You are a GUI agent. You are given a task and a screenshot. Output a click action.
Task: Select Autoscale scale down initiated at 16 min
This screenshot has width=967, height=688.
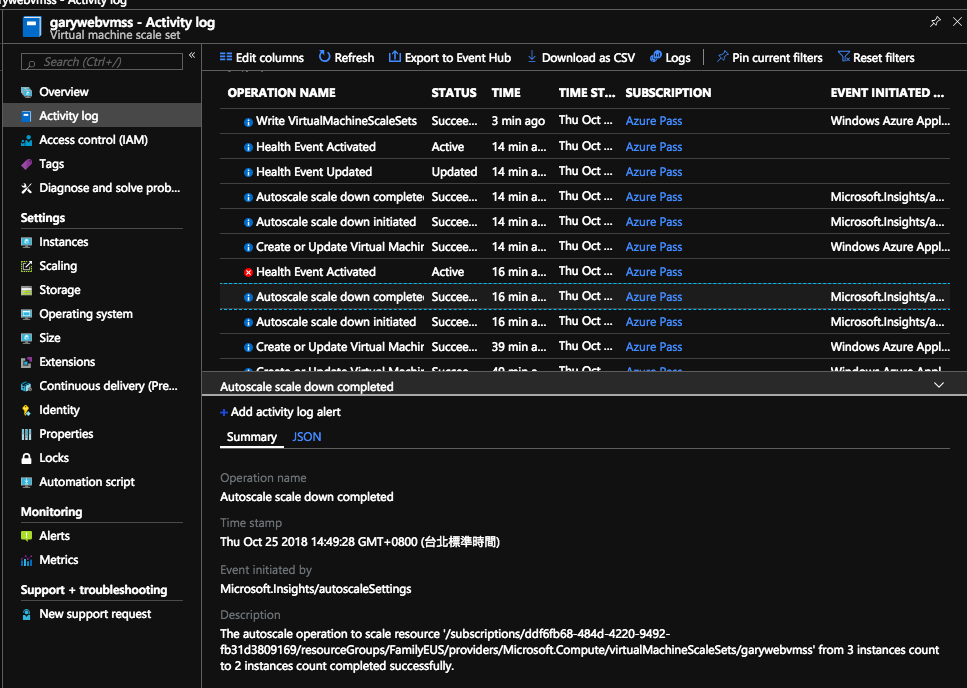(x=585, y=322)
